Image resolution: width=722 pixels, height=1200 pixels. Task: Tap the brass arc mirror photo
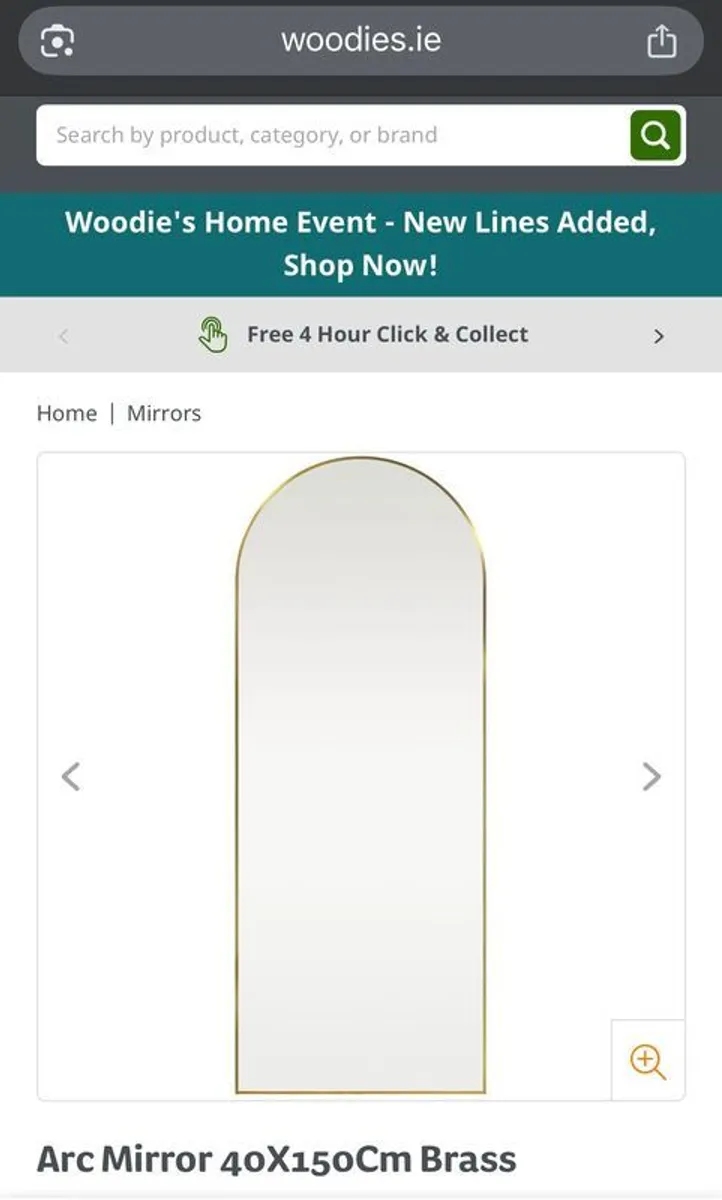(x=361, y=776)
